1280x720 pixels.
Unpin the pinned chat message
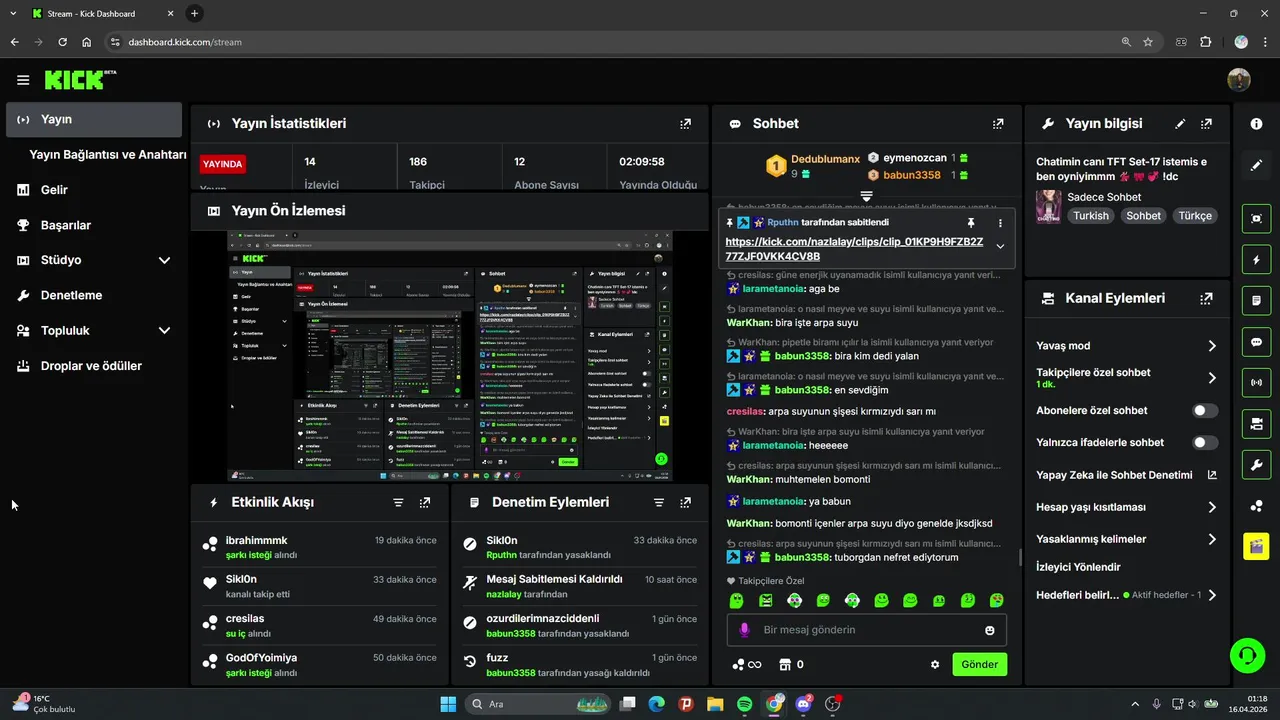coord(970,223)
